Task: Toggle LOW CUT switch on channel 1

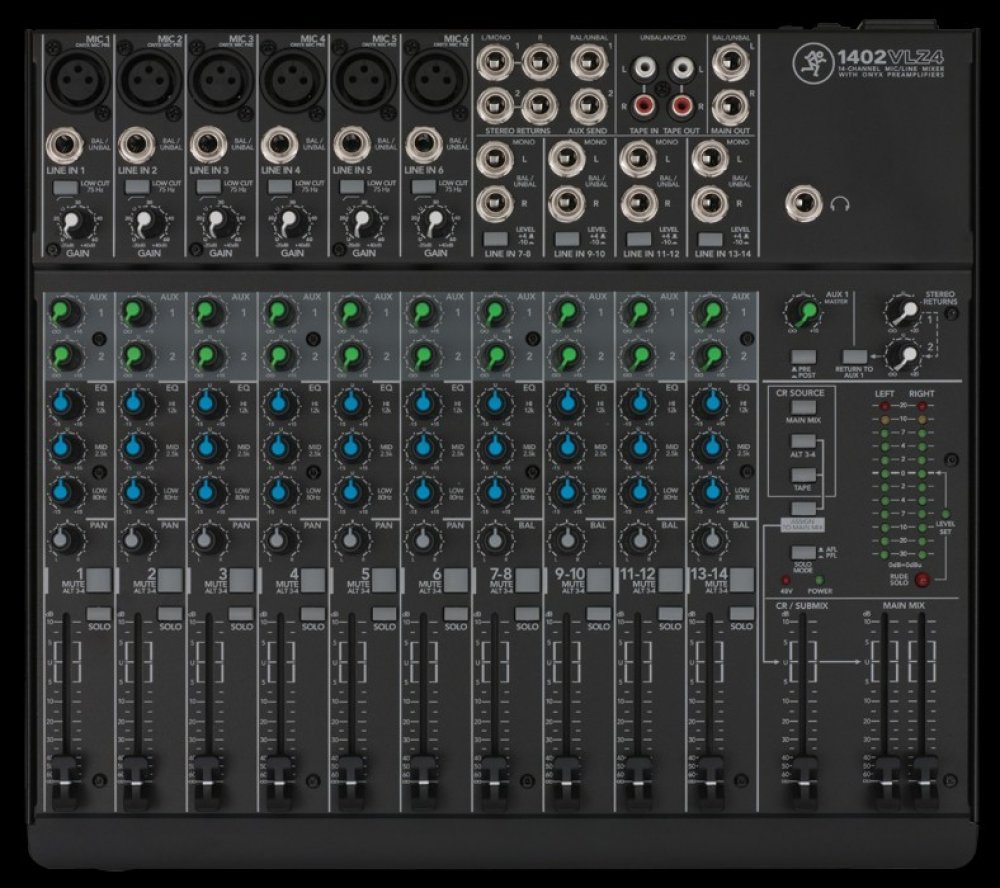Action: coord(64,187)
